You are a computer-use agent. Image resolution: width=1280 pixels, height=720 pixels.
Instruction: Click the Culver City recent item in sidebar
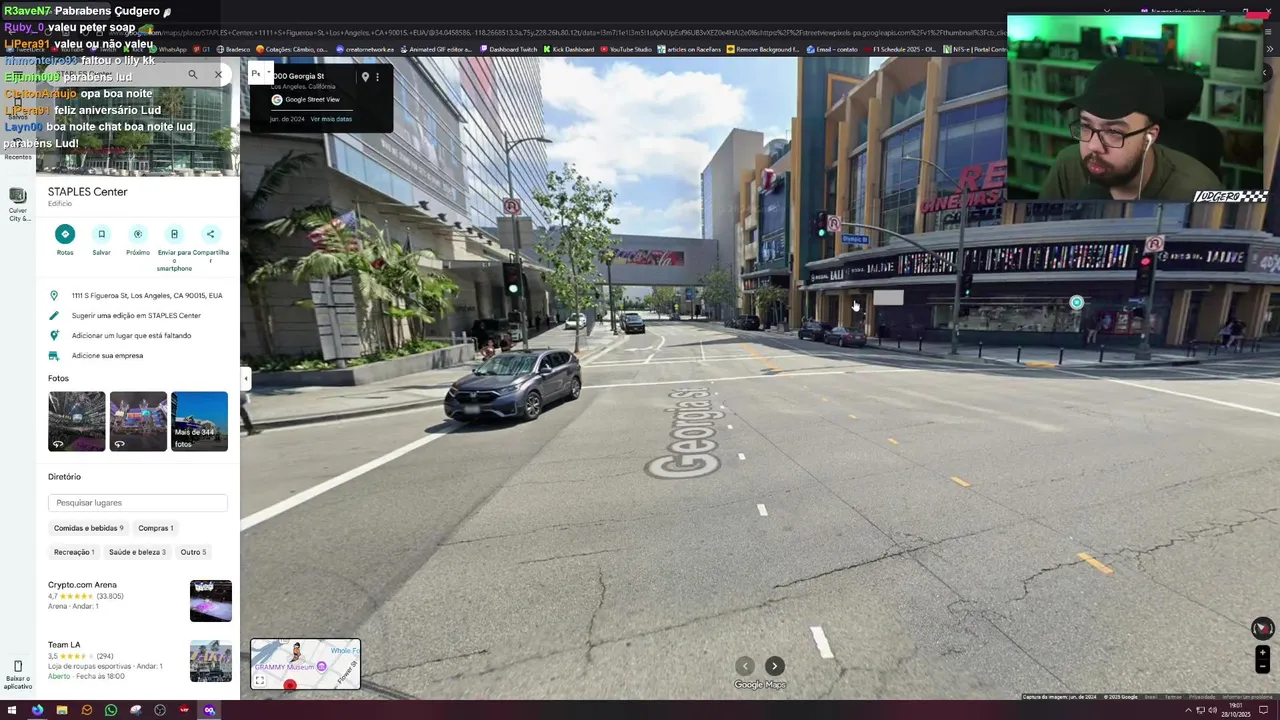click(x=18, y=203)
